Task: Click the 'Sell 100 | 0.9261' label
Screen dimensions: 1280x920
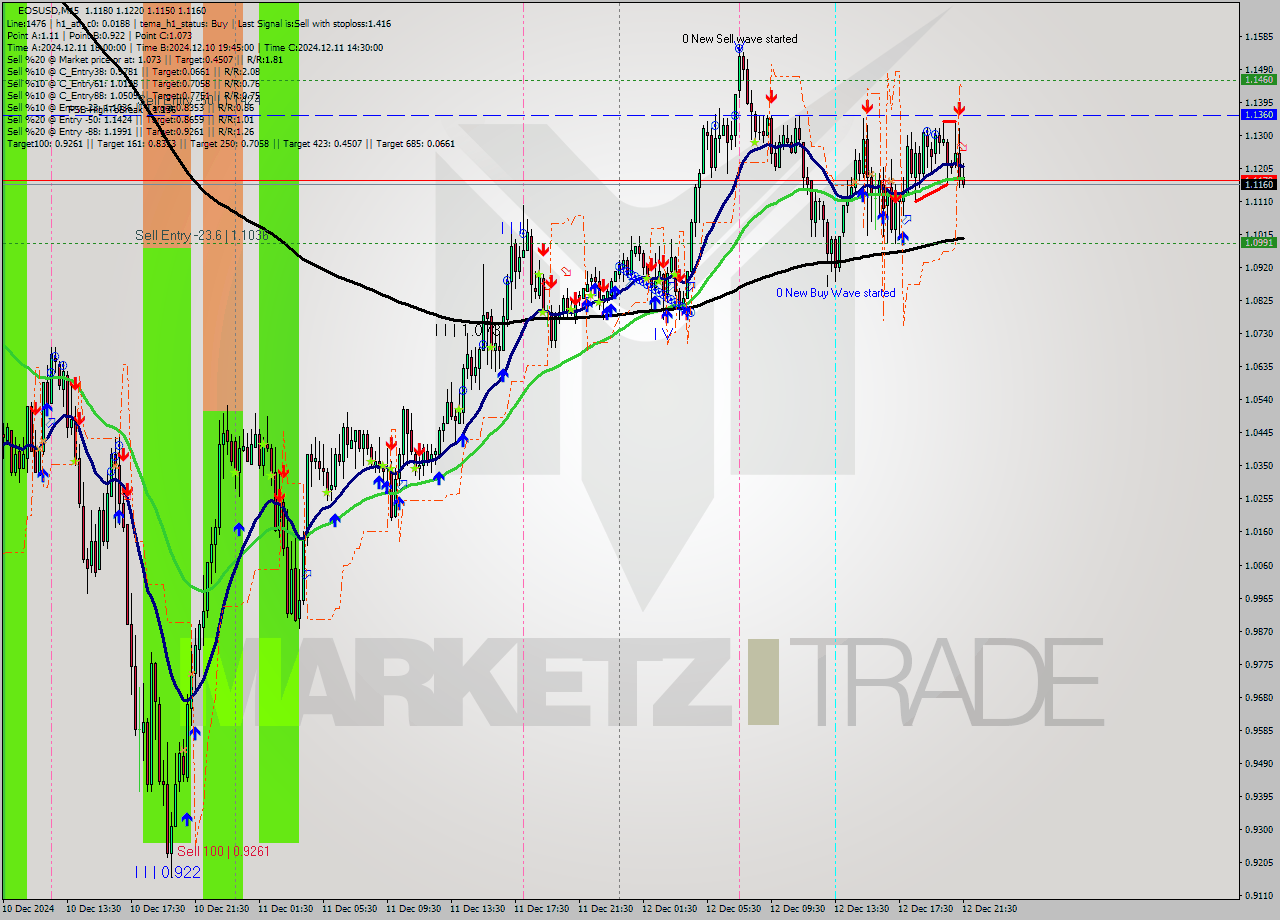Action: click(x=223, y=851)
